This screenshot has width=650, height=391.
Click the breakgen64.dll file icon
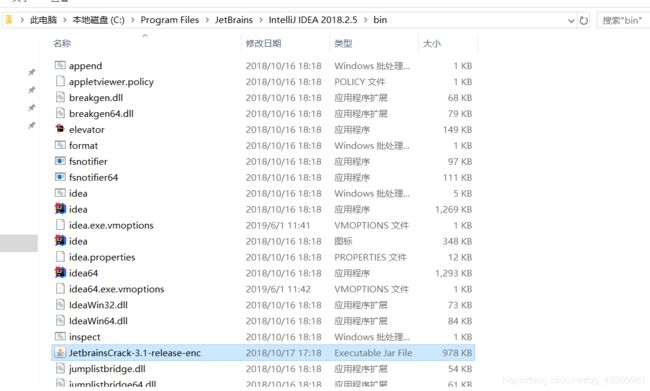pyautogui.click(x=61, y=113)
